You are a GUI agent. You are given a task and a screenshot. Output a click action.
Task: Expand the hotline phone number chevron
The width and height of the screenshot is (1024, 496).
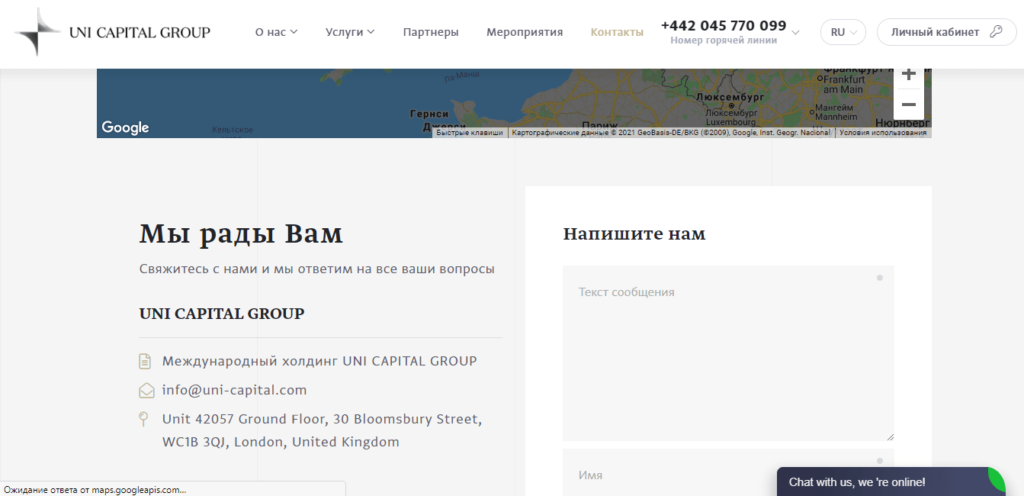pyautogui.click(x=795, y=32)
